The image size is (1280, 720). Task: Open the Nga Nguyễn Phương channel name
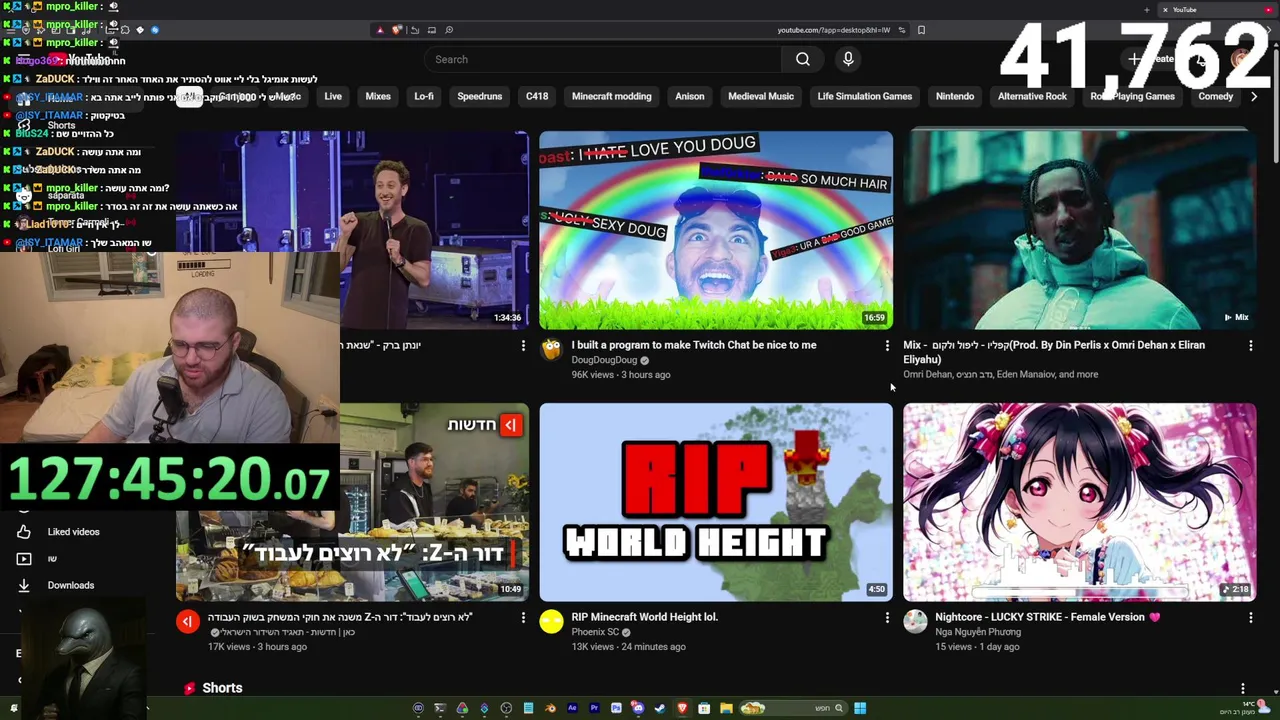point(978,632)
